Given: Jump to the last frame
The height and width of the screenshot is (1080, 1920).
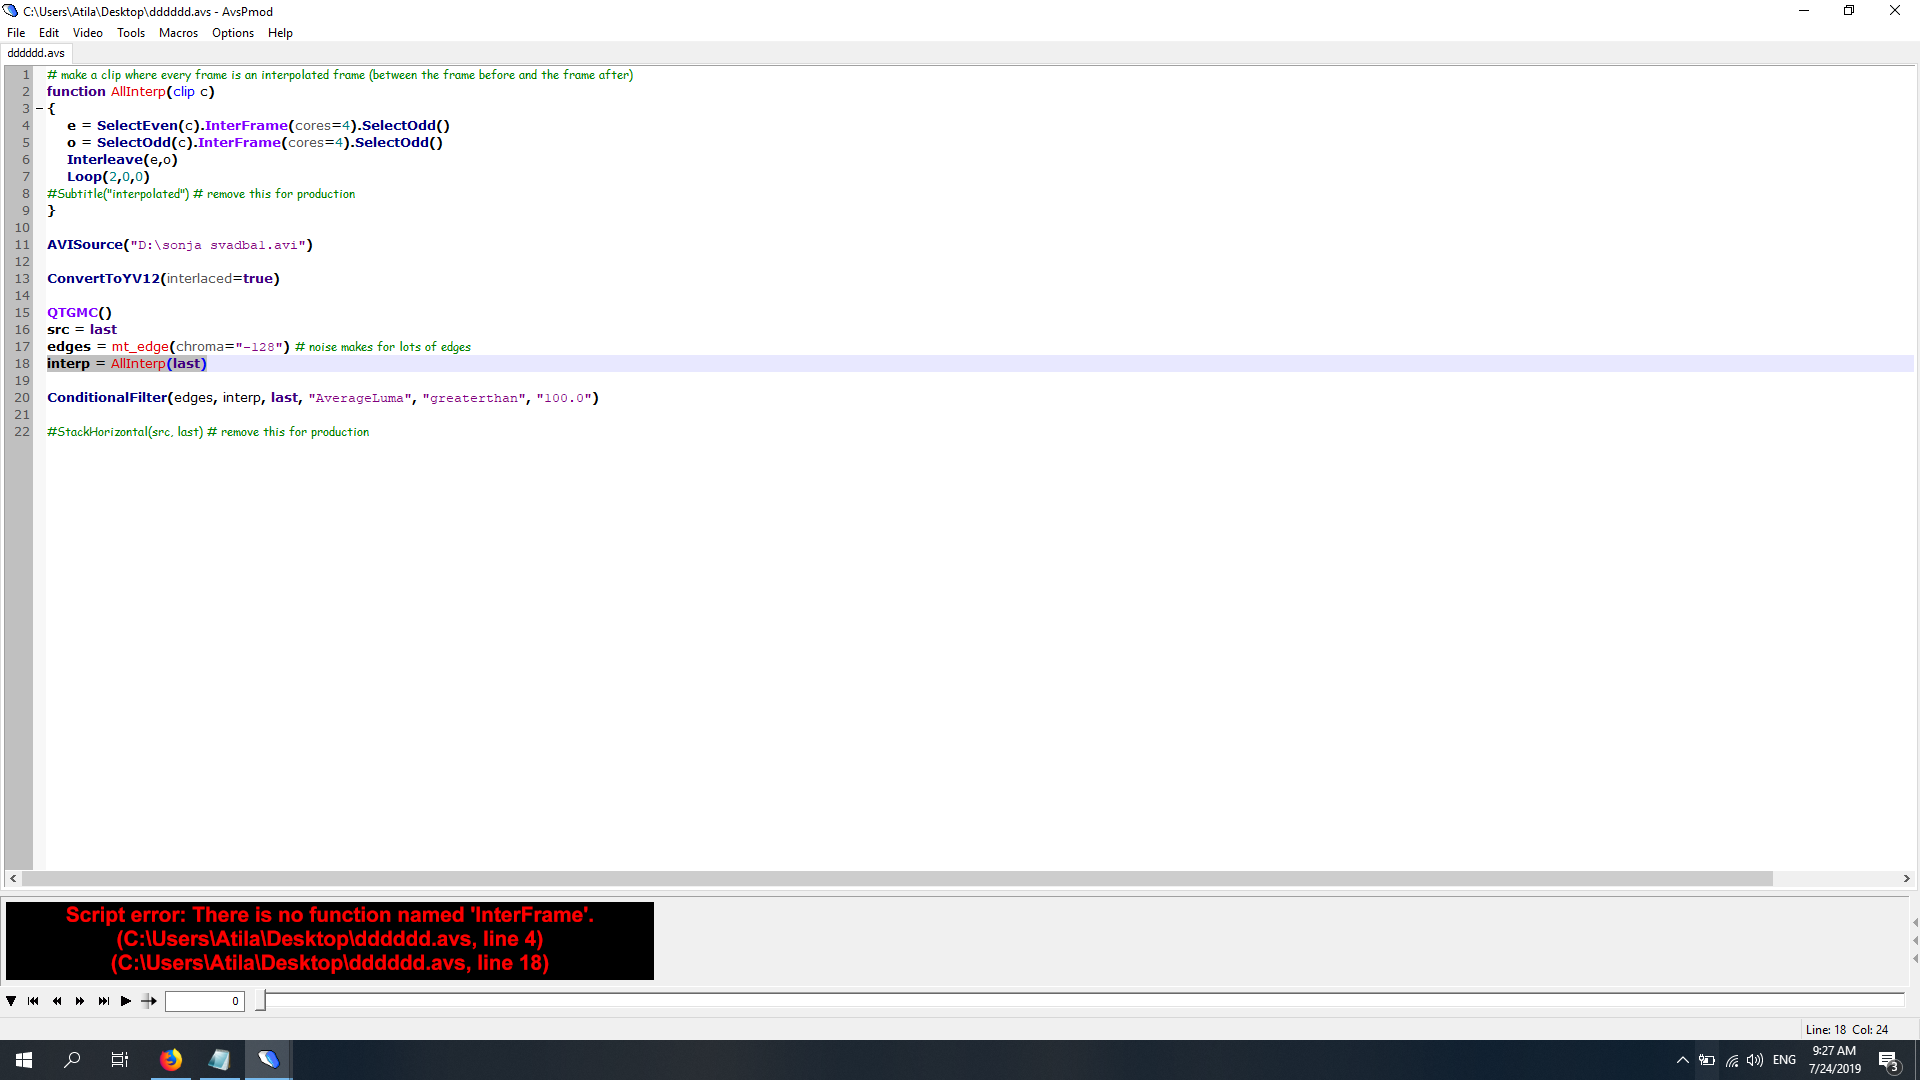Looking at the screenshot, I should click(103, 1001).
